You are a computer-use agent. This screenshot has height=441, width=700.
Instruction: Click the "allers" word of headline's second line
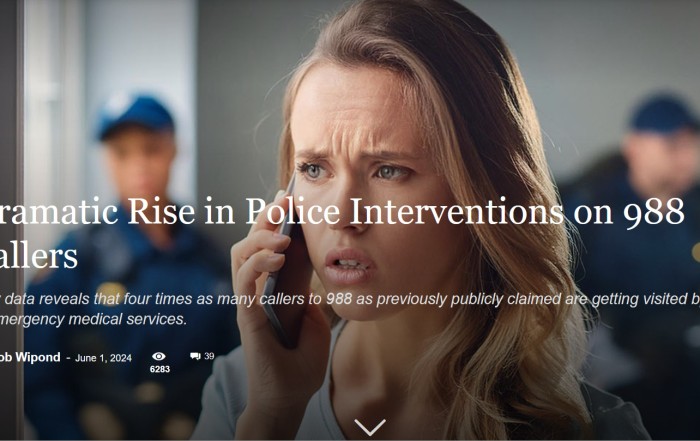[39, 256]
